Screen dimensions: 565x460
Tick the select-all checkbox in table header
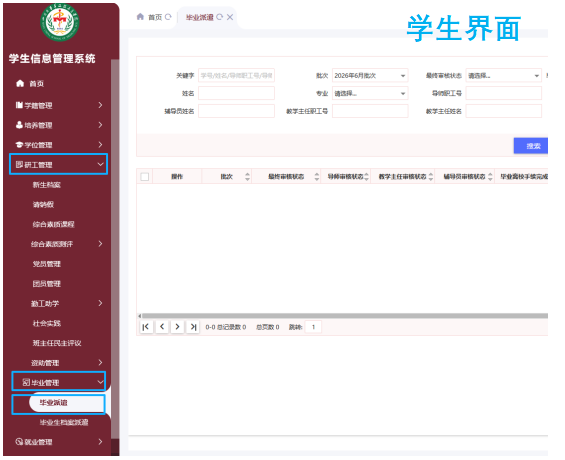coord(145,177)
